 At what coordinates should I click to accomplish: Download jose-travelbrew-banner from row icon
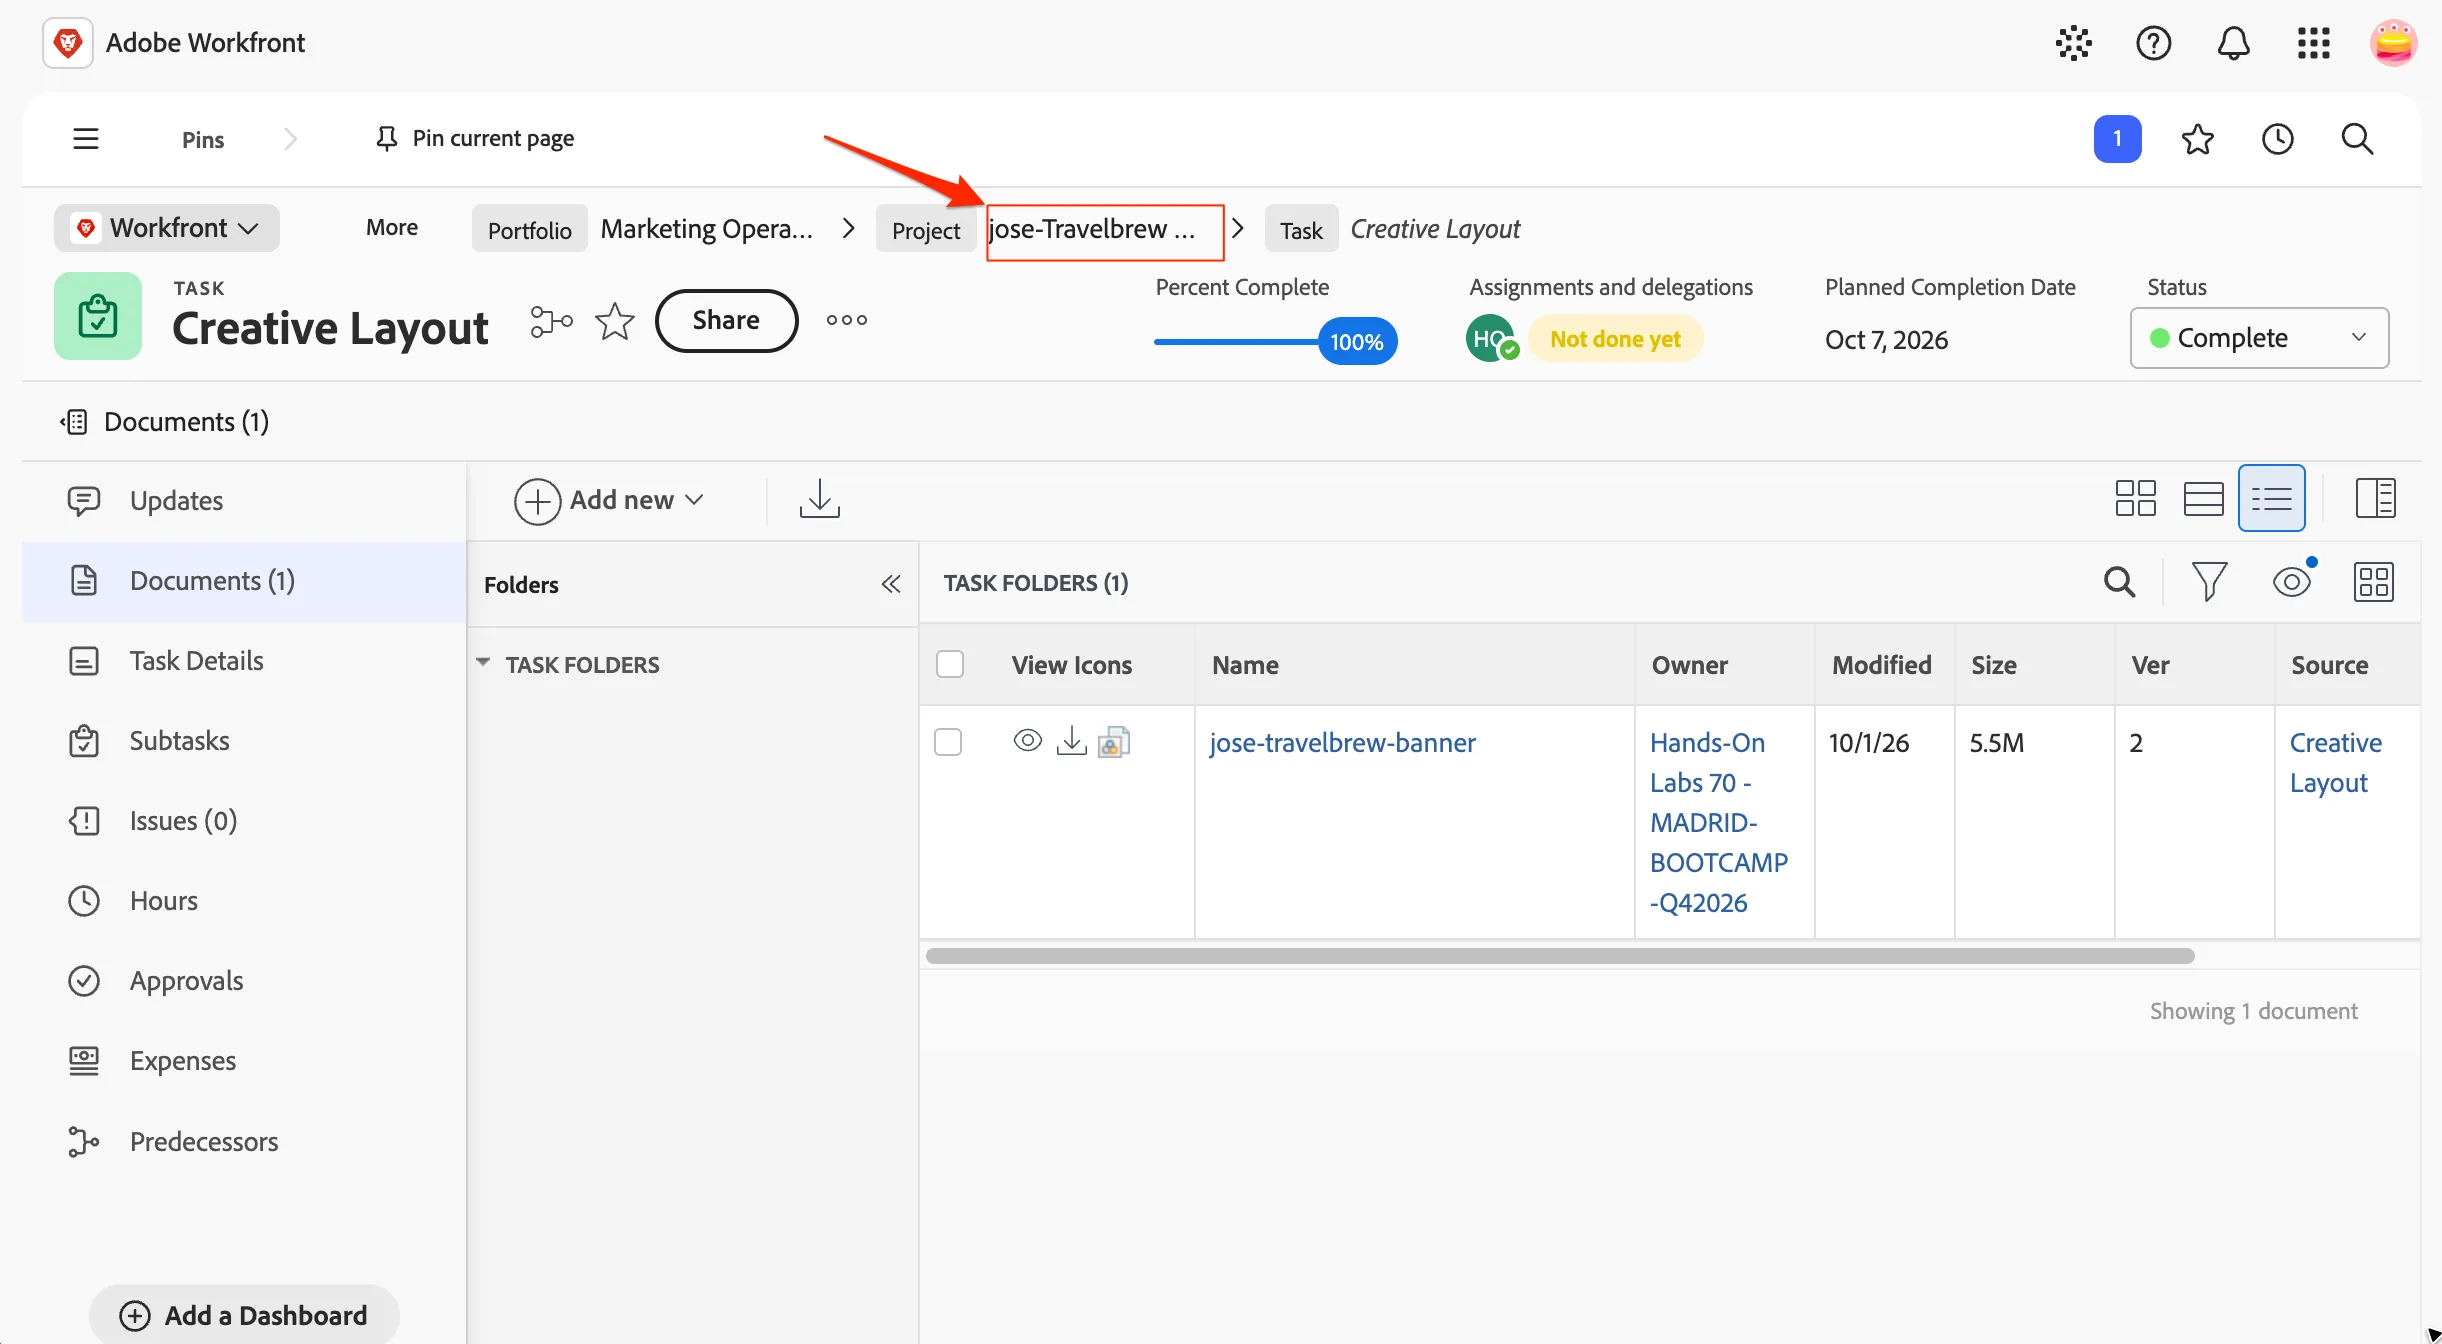coord(1071,741)
